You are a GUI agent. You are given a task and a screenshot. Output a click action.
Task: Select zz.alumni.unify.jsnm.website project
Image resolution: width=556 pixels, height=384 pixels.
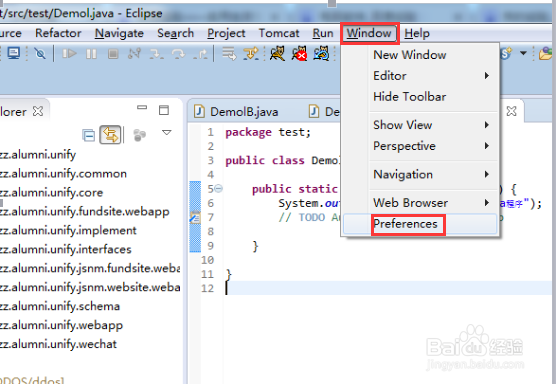90,287
